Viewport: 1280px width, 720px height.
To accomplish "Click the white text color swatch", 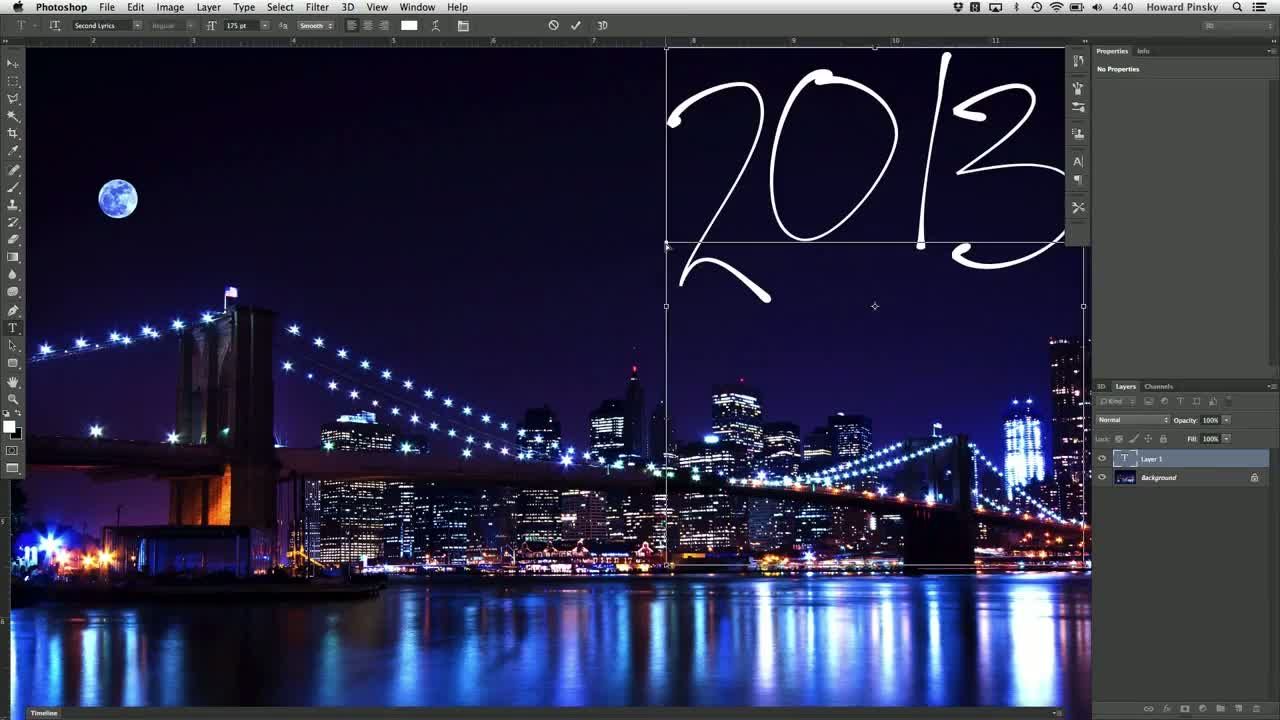I will click(x=409, y=25).
